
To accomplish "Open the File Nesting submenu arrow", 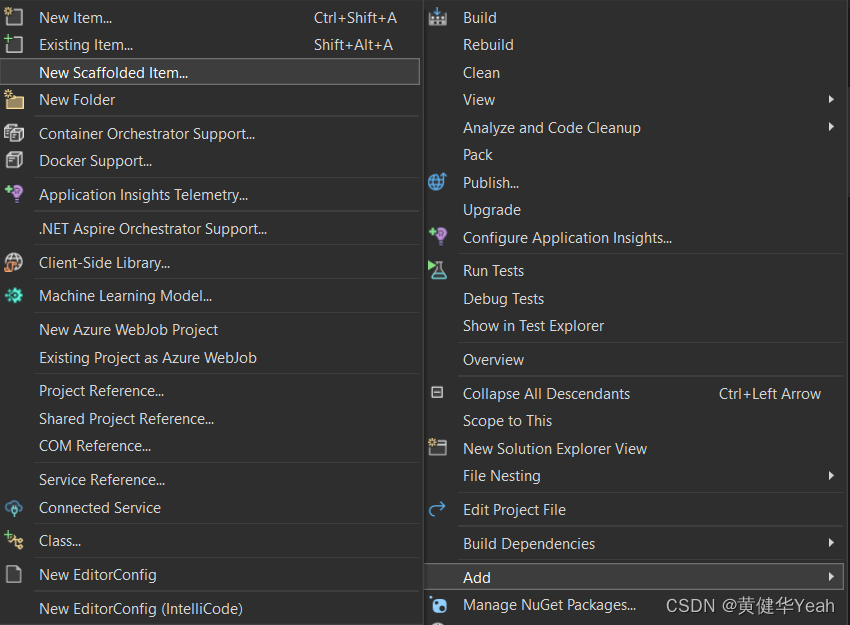I will point(831,475).
